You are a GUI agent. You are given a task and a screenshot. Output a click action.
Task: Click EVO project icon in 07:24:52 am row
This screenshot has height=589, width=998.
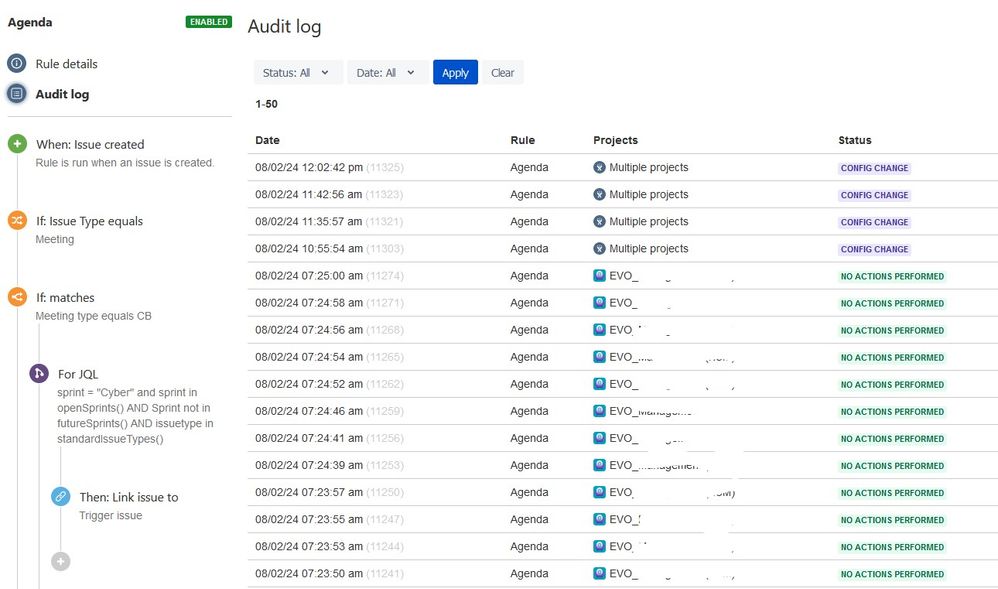point(599,384)
